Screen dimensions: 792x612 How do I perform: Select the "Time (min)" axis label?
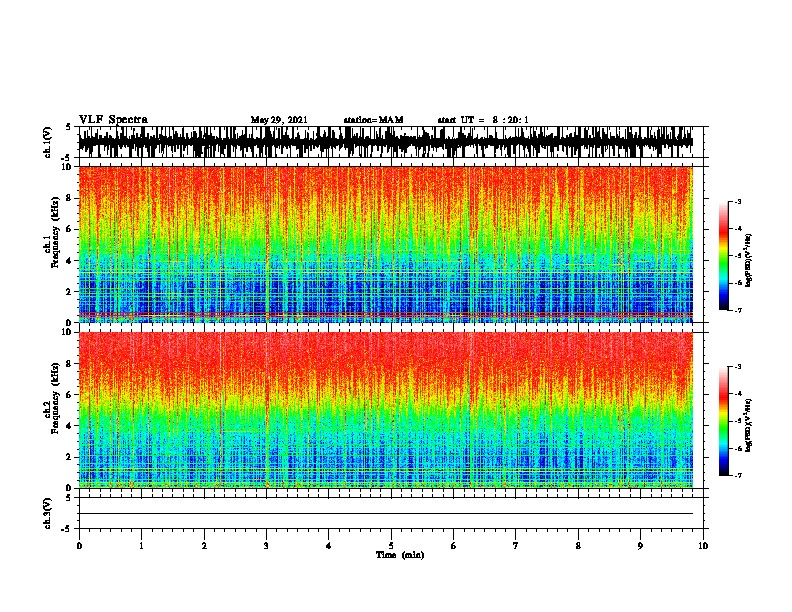tap(400, 555)
